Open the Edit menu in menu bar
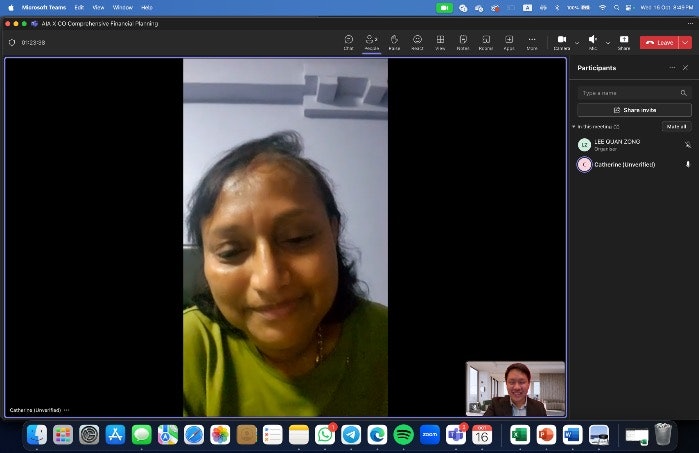The image size is (699, 453). (79, 7)
